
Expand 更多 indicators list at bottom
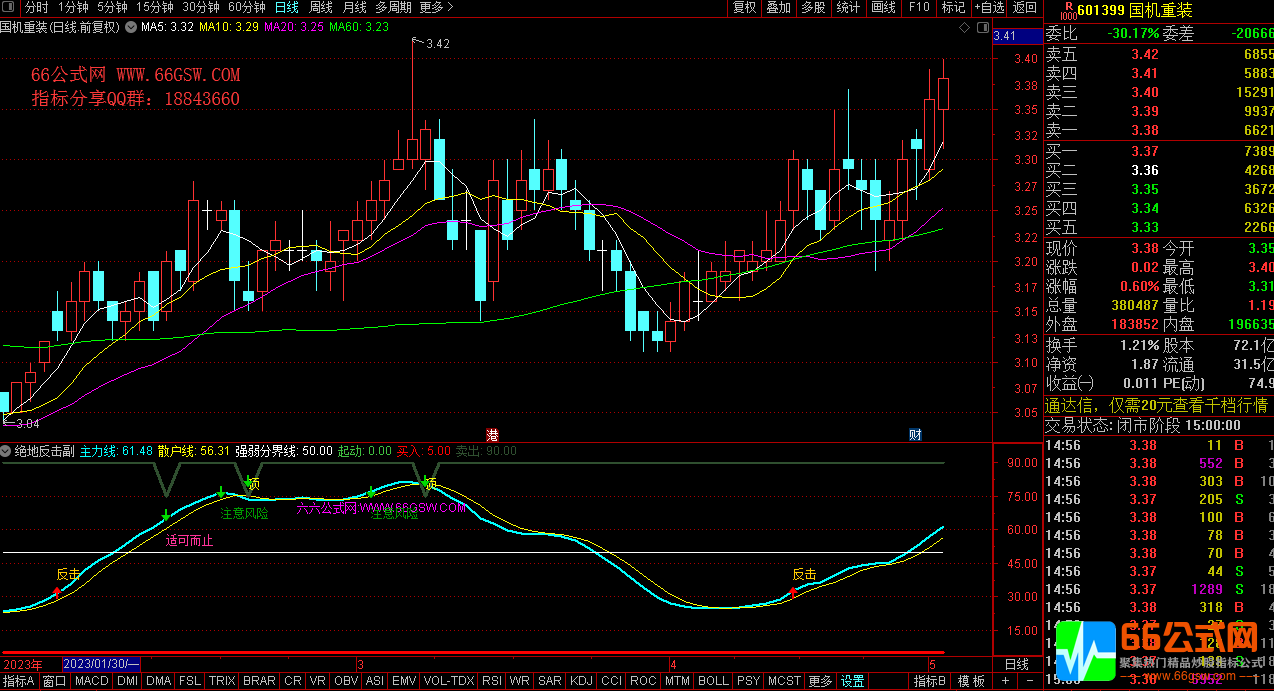tap(820, 681)
